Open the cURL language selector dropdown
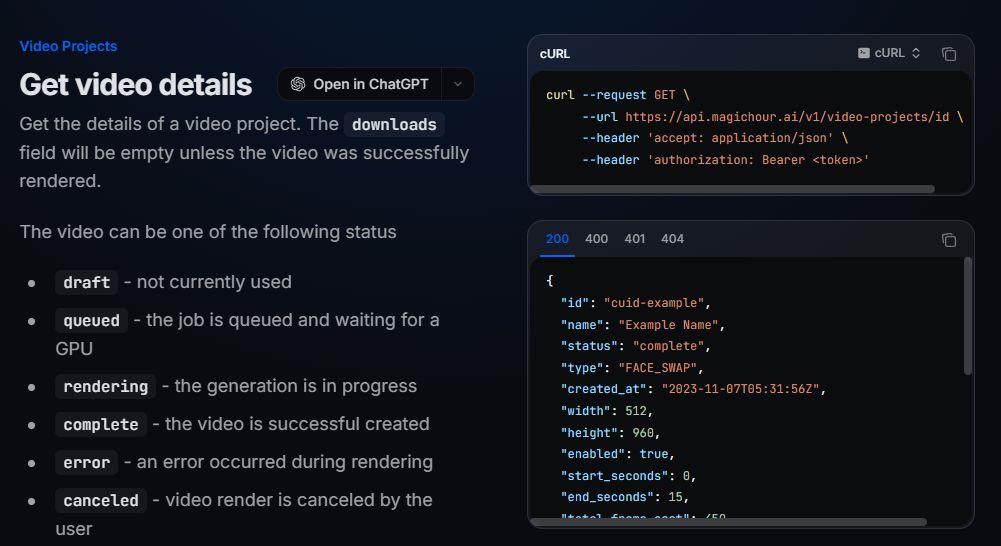This screenshot has width=1001, height=546. pyautogui.click(x=889, y=53)
